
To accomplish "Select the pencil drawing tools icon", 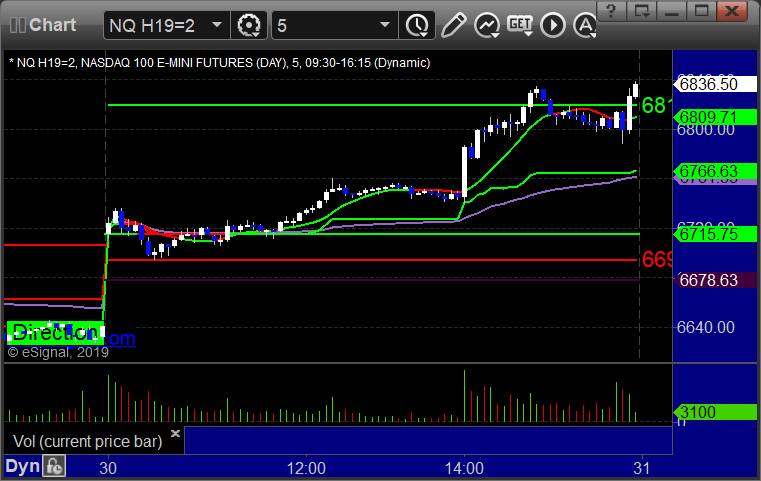I will pyautogui.click(x=454, y=25).
